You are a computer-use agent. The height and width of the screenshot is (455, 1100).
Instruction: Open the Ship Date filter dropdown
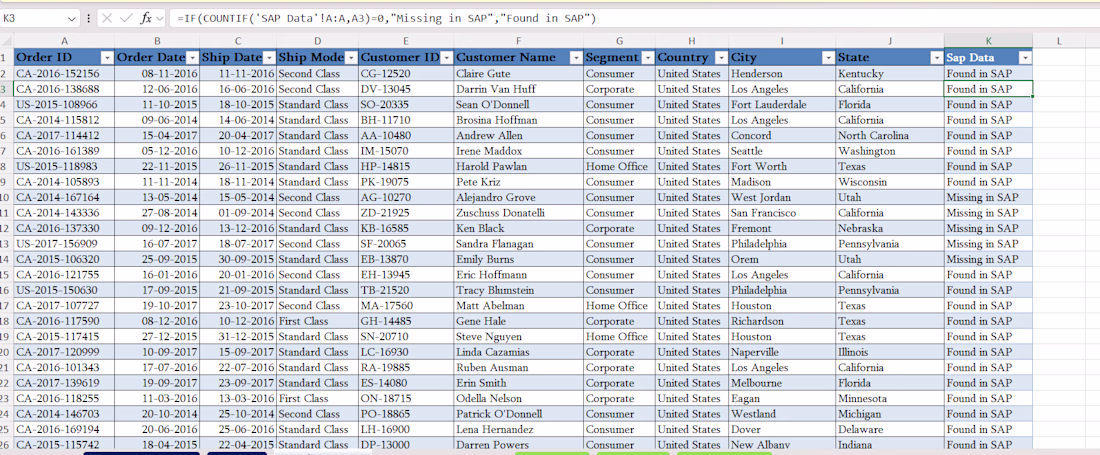(x=269, y=57)
